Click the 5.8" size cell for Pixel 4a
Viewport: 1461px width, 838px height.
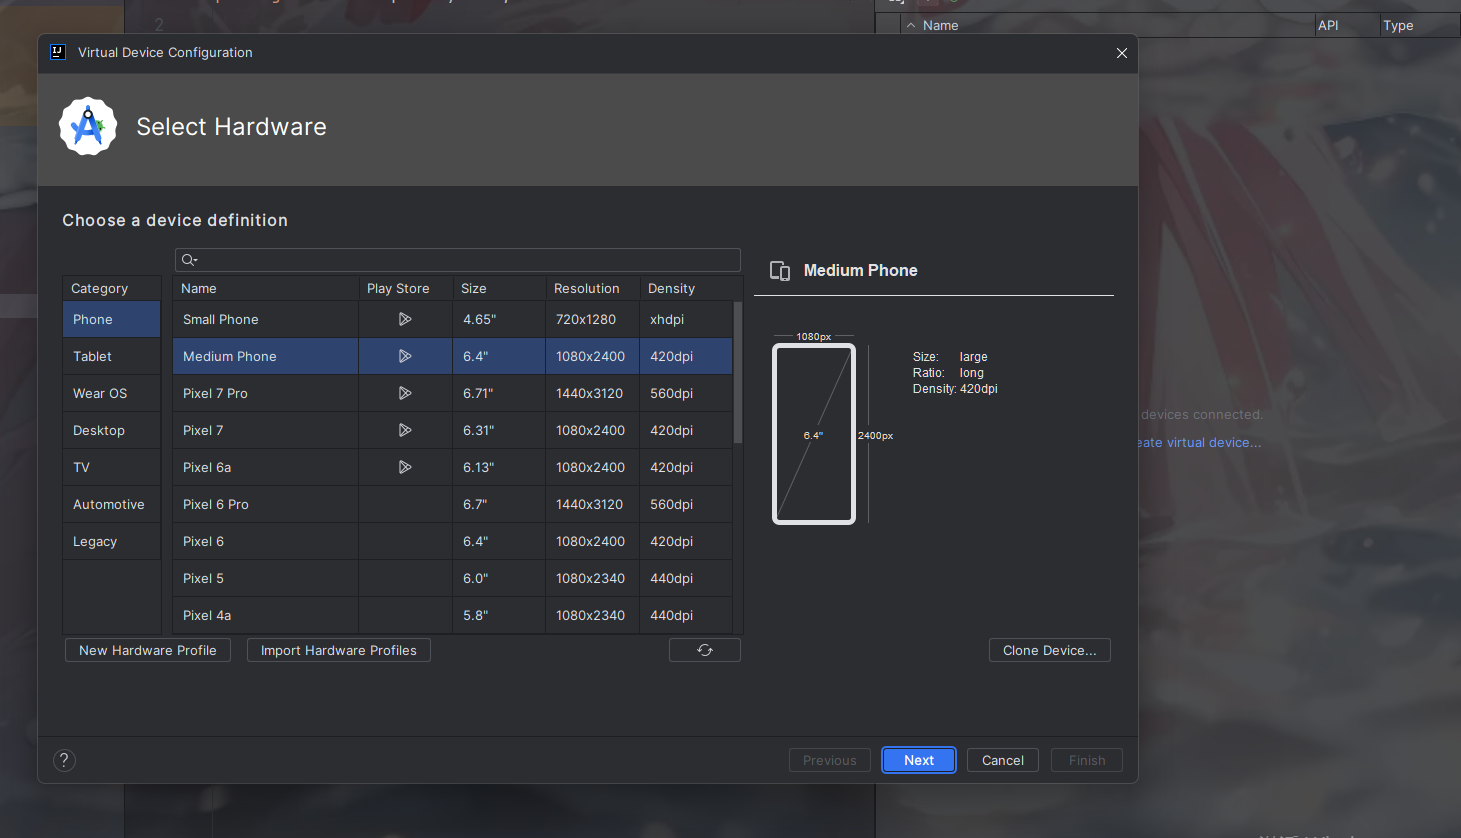[499, 615]
